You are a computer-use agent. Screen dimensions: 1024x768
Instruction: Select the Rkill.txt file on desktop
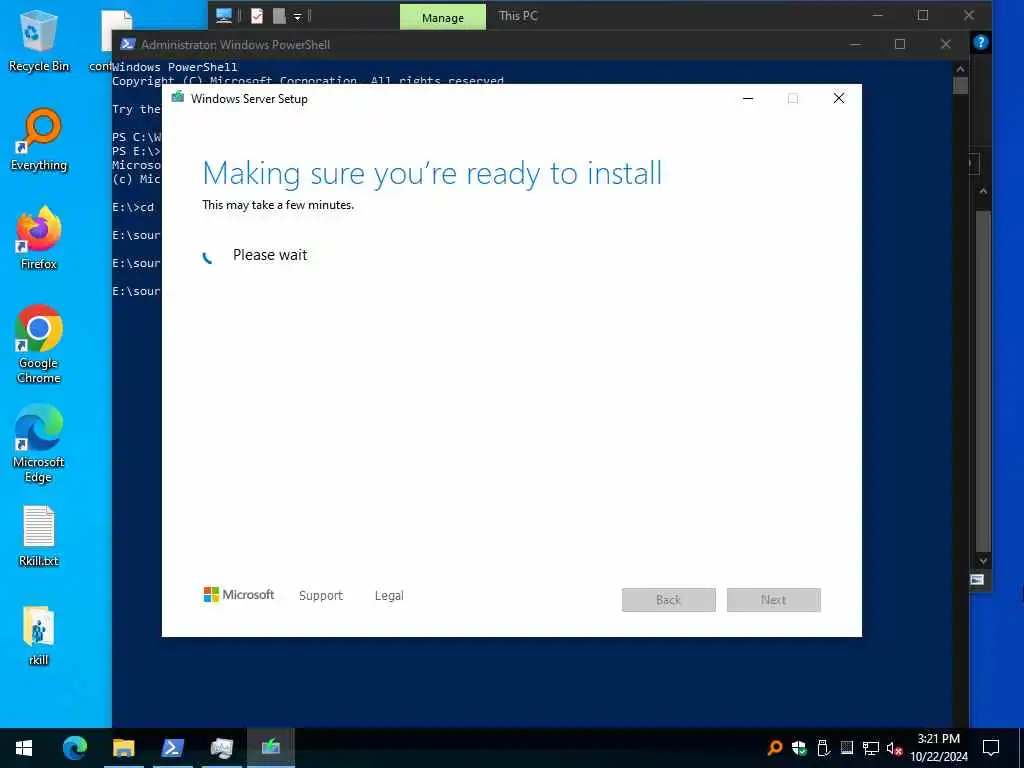click(x=39, y=536)
